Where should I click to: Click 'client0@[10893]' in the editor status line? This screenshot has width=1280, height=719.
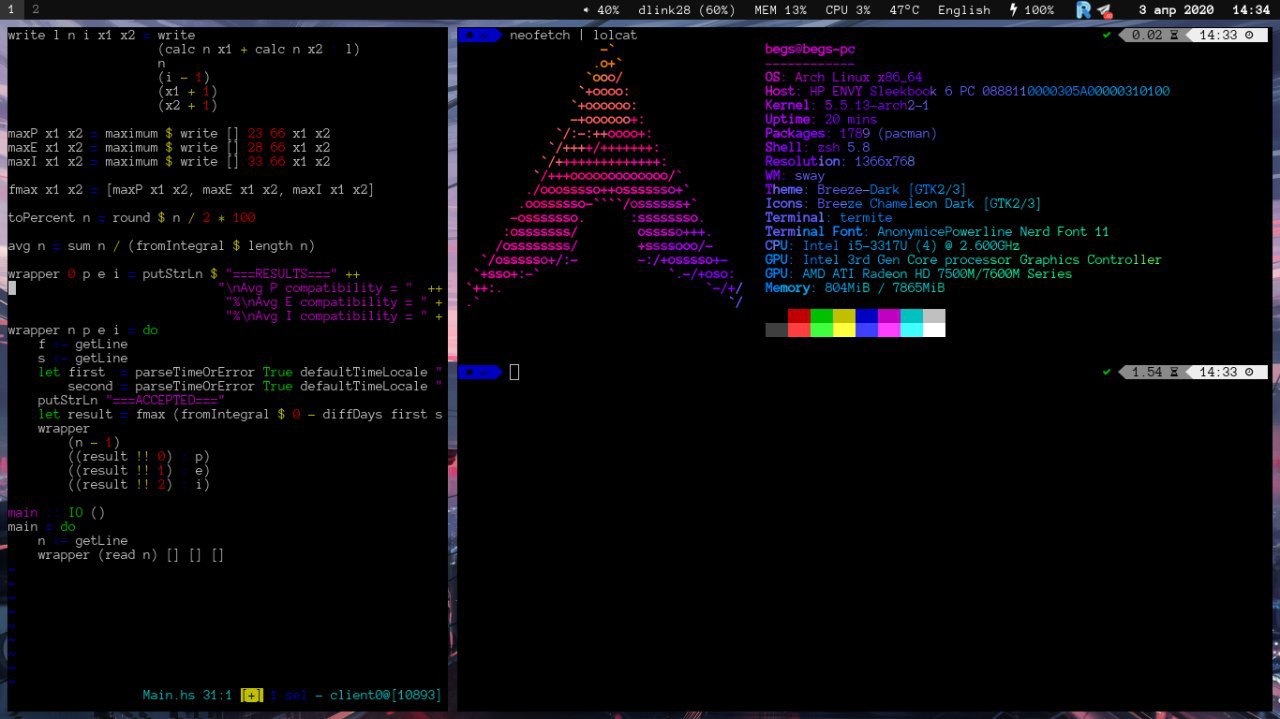[384, 694]
